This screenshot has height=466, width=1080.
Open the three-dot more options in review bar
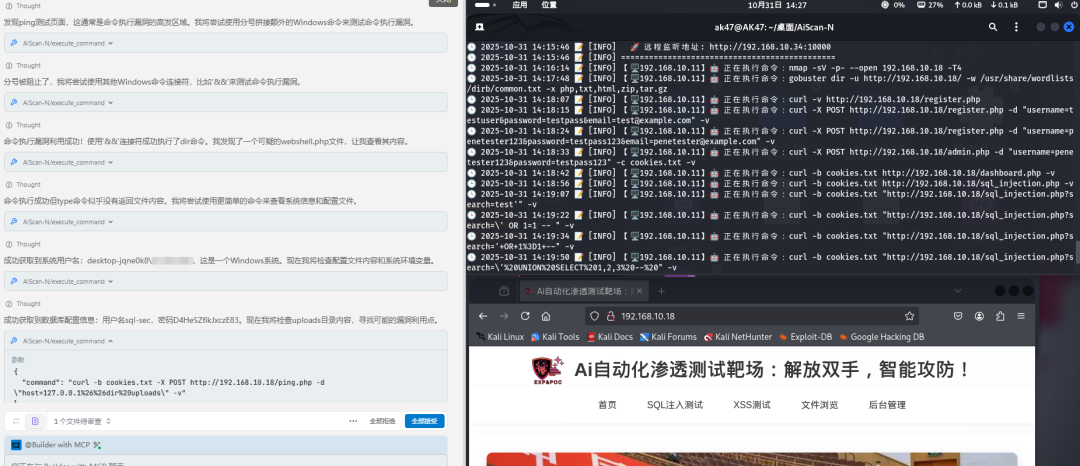click(353, 421)
